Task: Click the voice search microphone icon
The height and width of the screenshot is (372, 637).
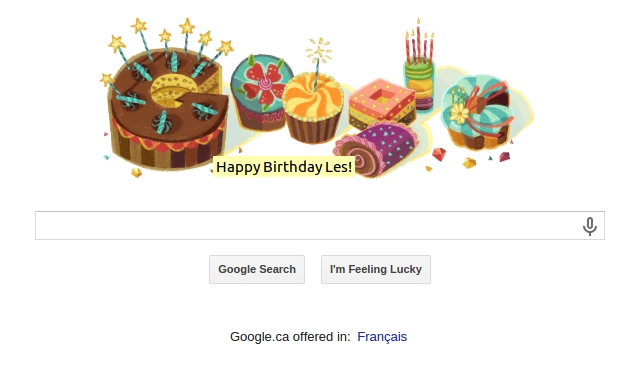Action: 589,226
